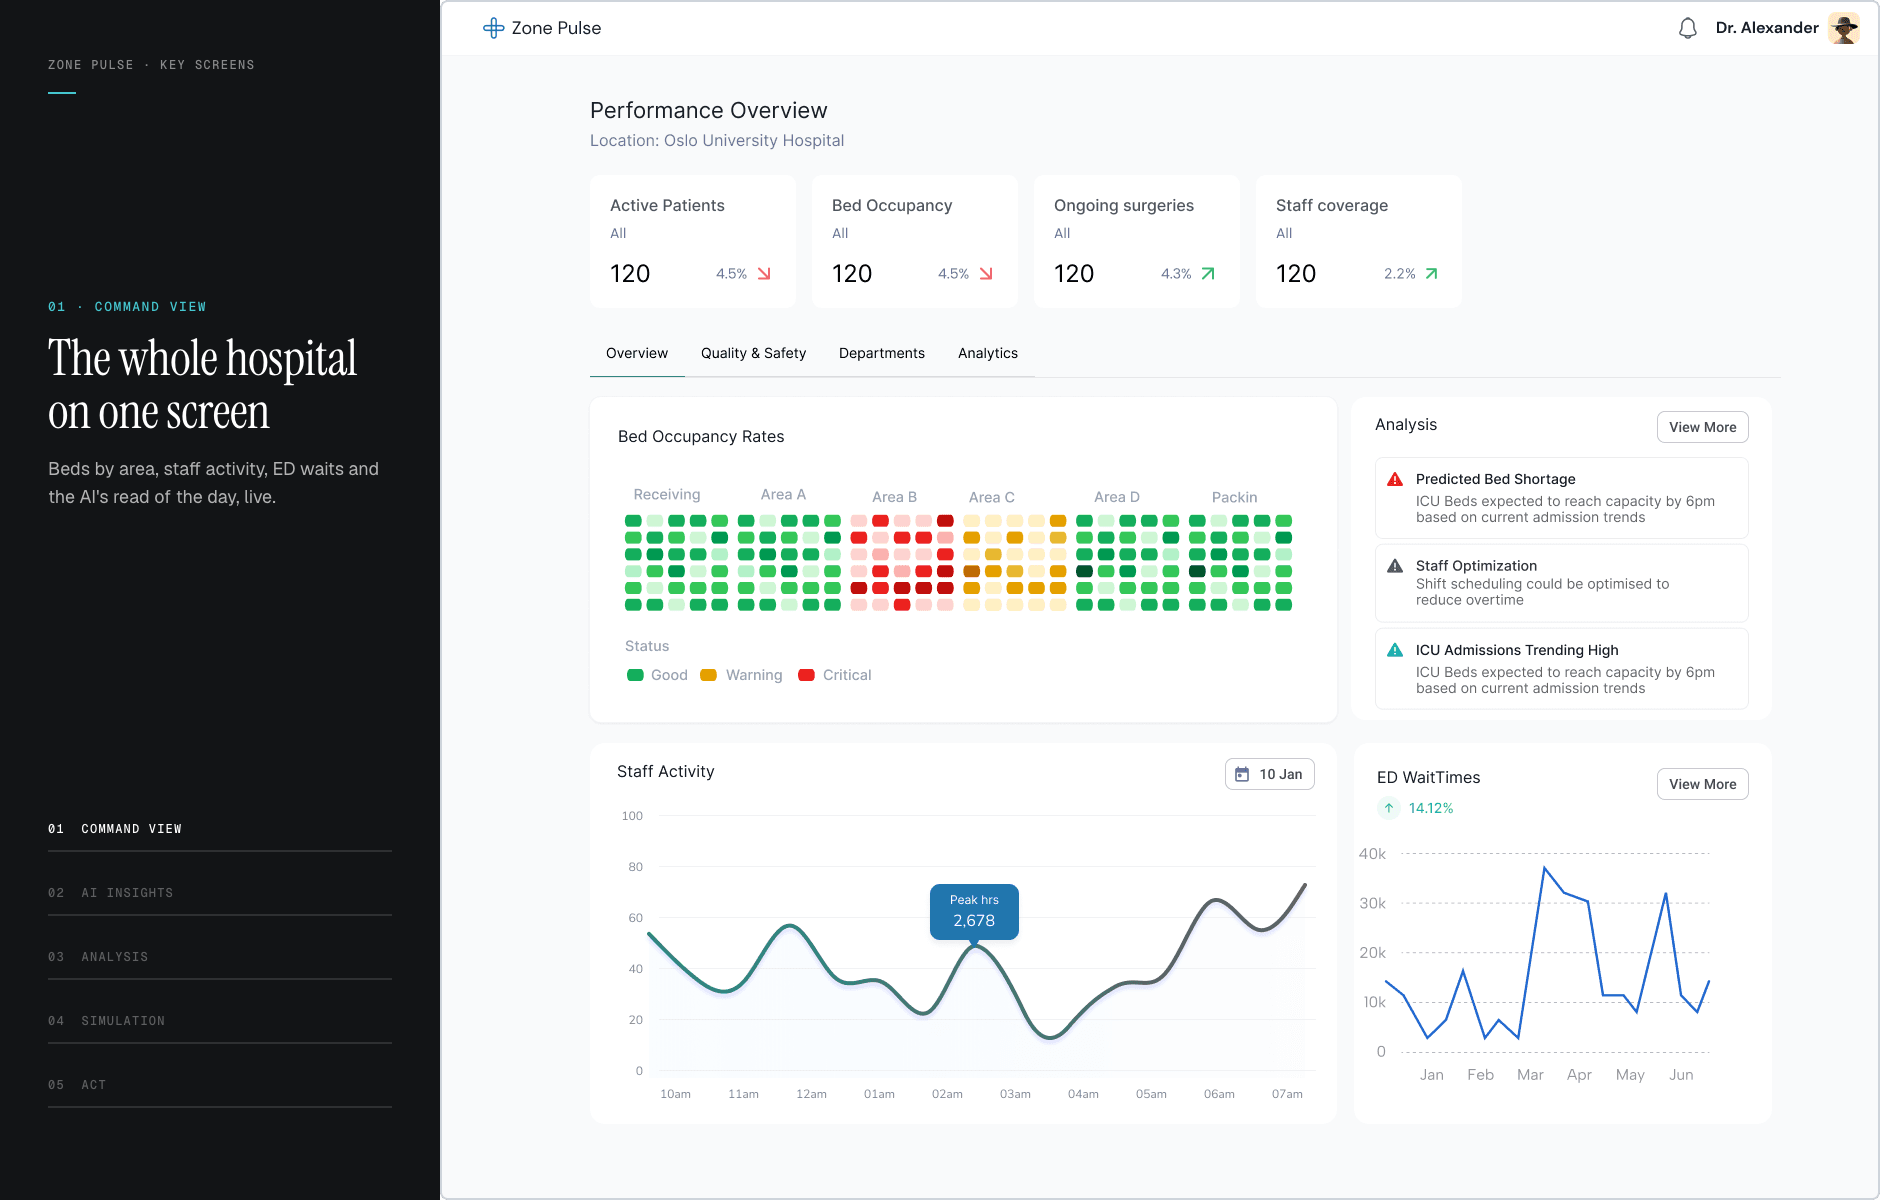Open ICU Admissions Trending High alert
The height and width of the screenshot is (1200, 1880).
point(1562,669)
